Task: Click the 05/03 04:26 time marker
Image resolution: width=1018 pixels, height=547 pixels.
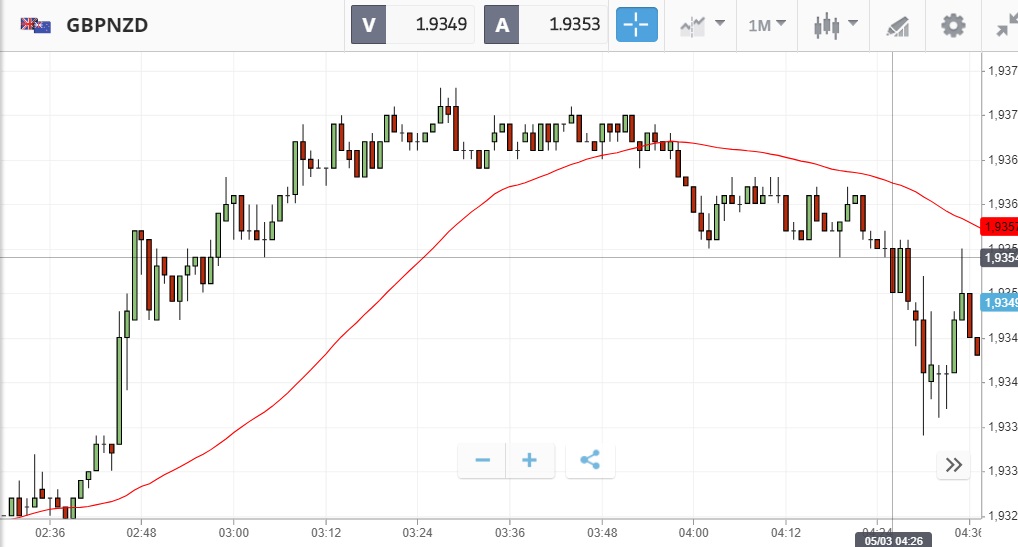Action: (892, 540)
